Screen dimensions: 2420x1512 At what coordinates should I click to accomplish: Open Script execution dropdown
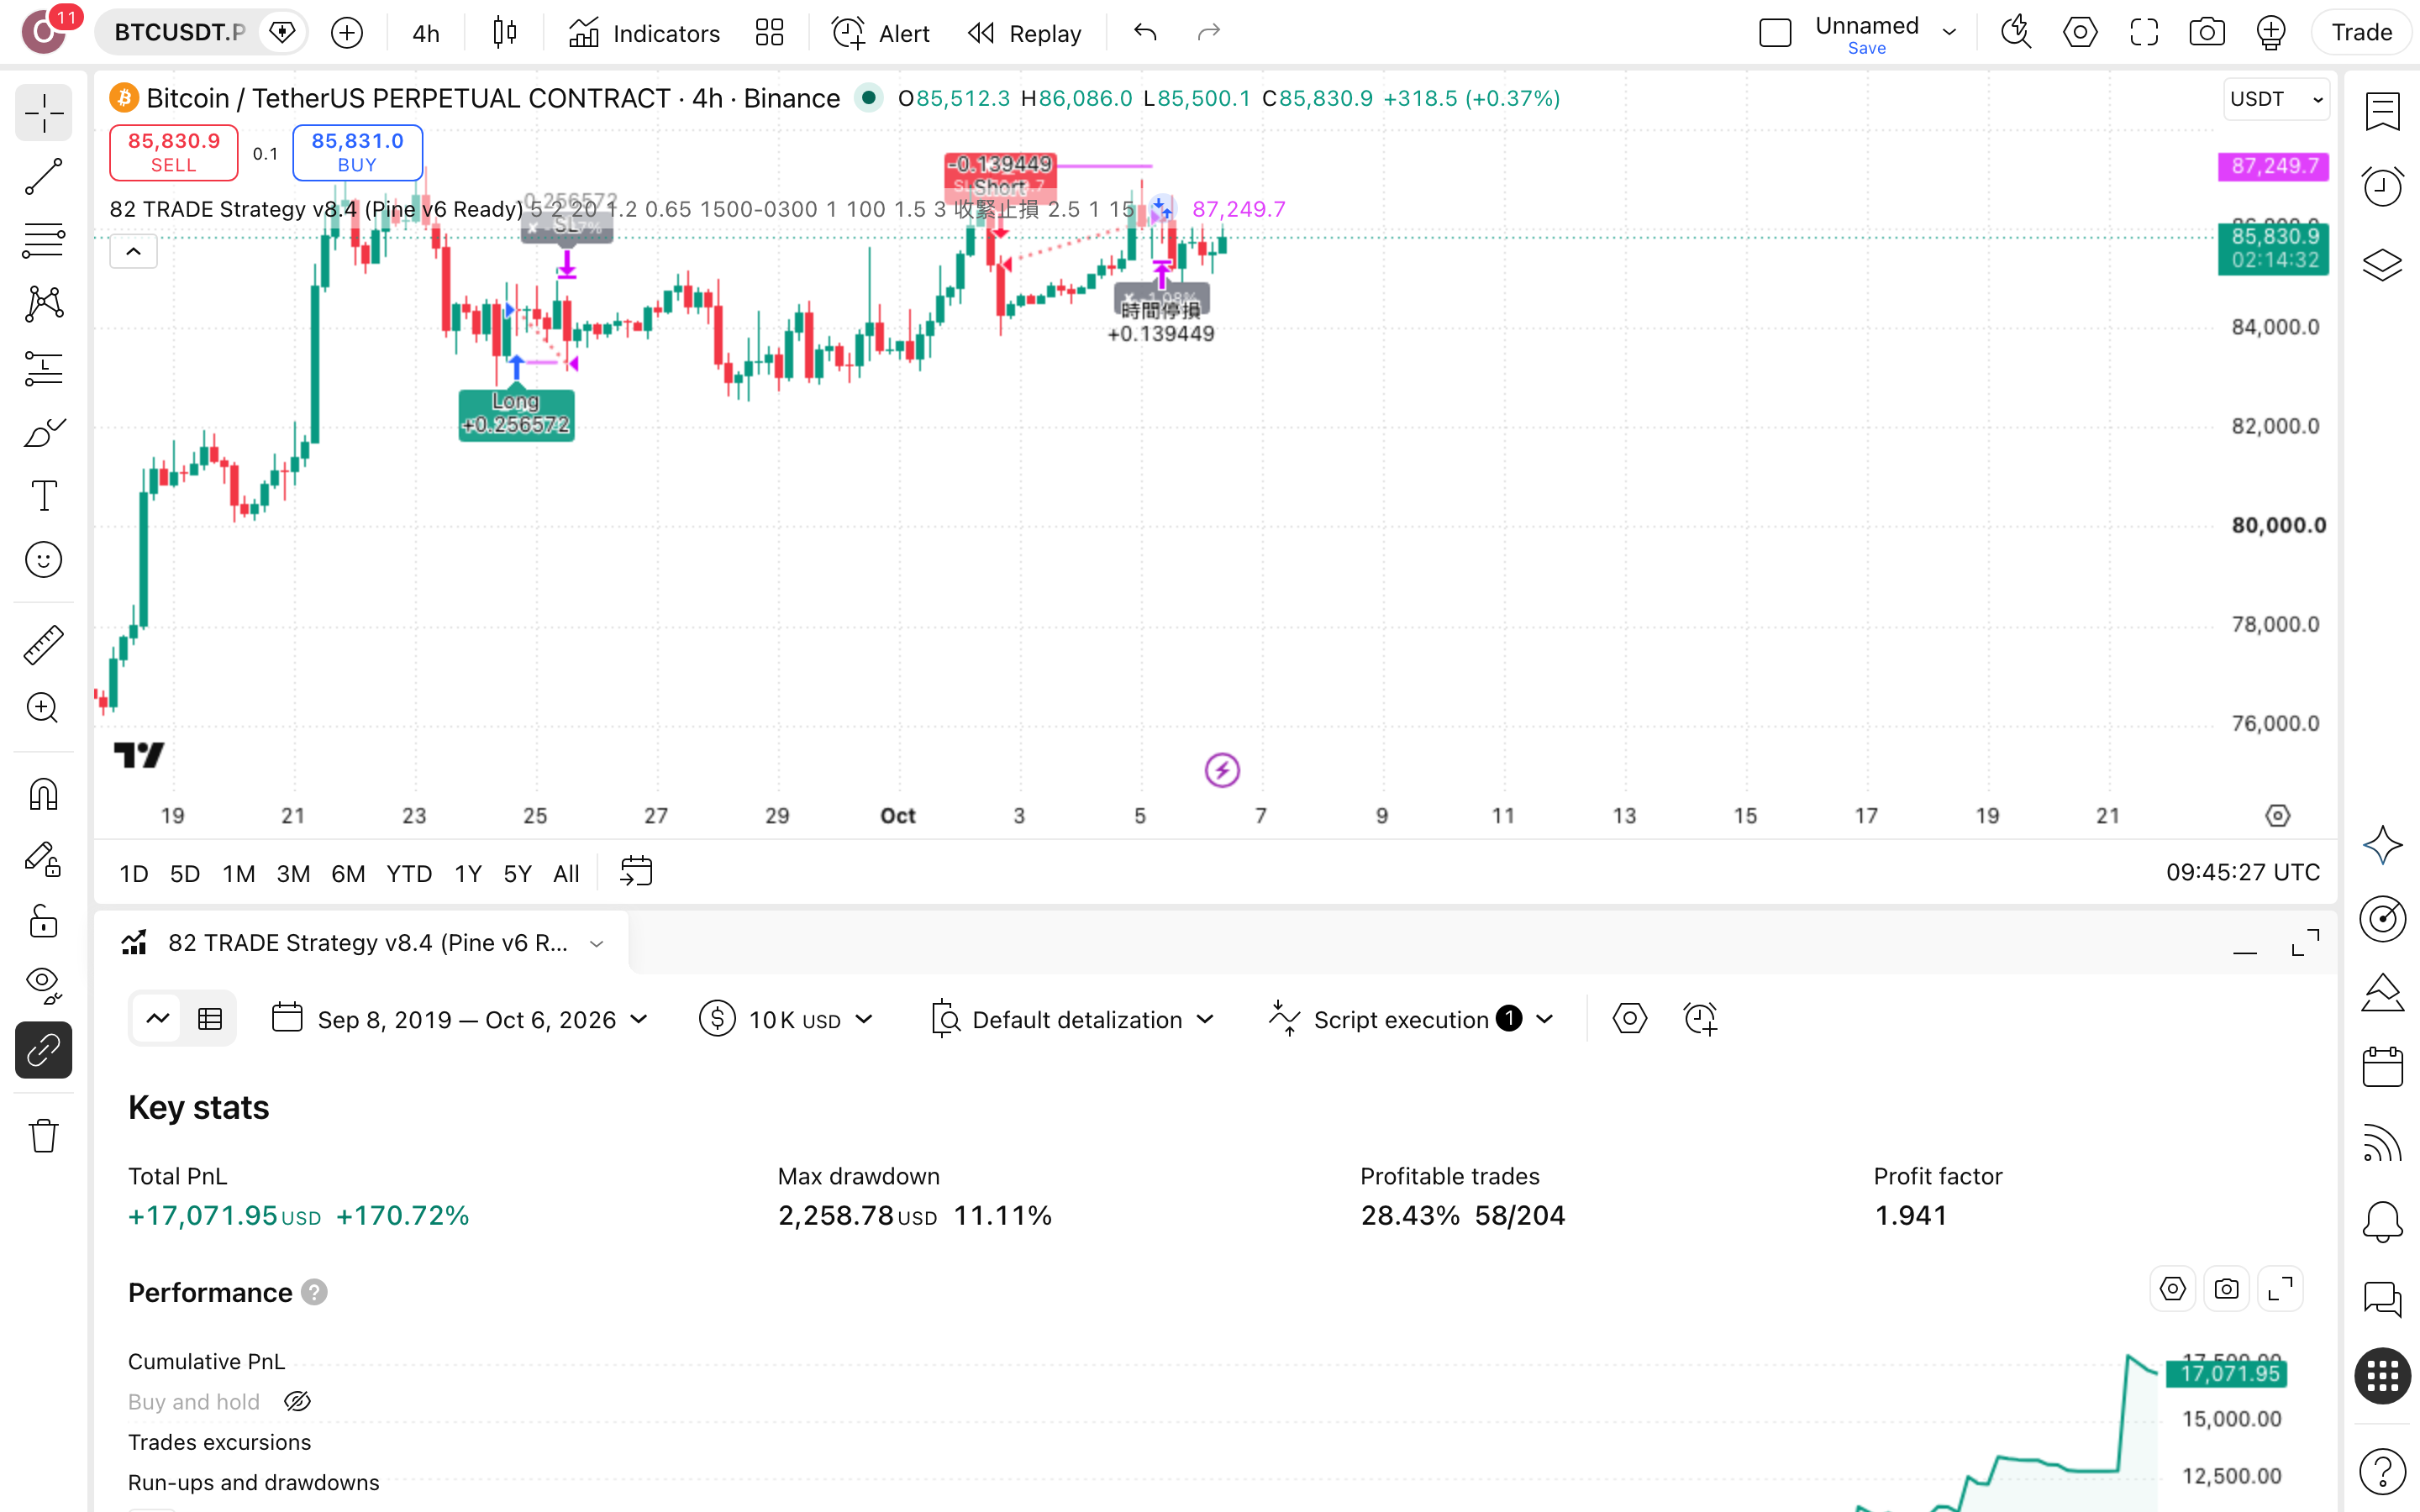(x=1411, y=1020)
